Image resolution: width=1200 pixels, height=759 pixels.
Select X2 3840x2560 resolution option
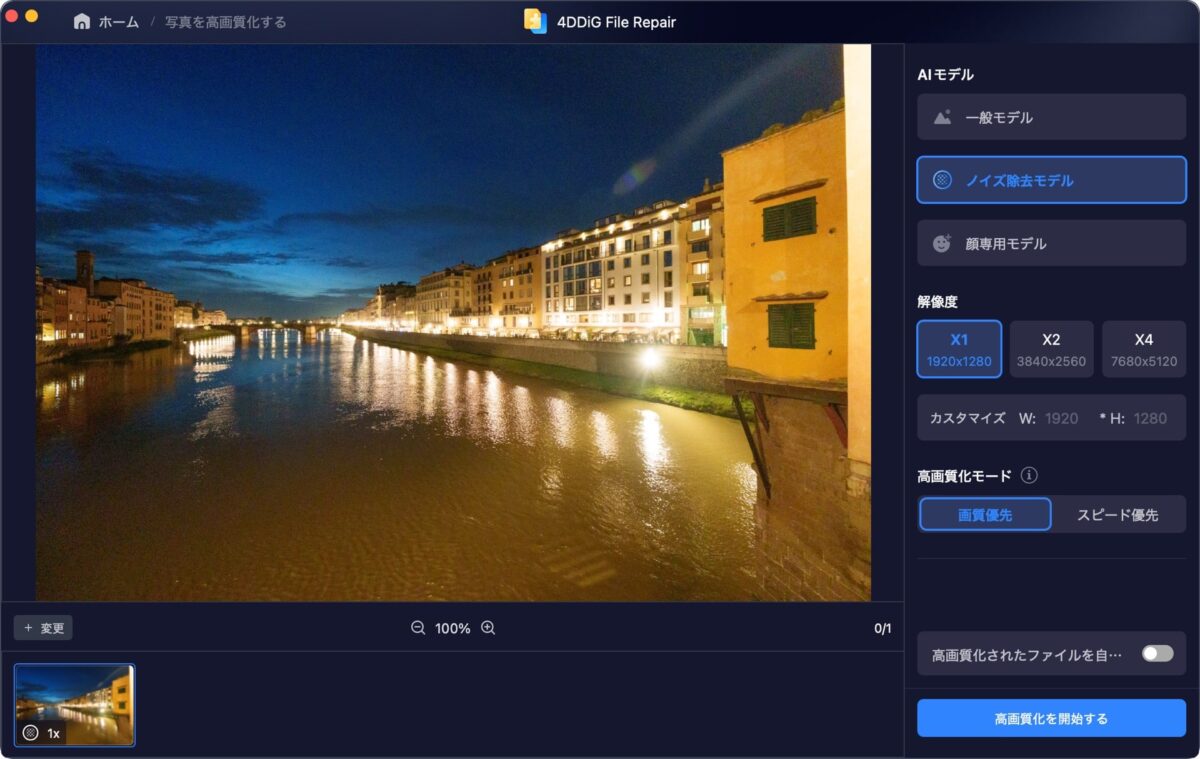point(1051,349)
